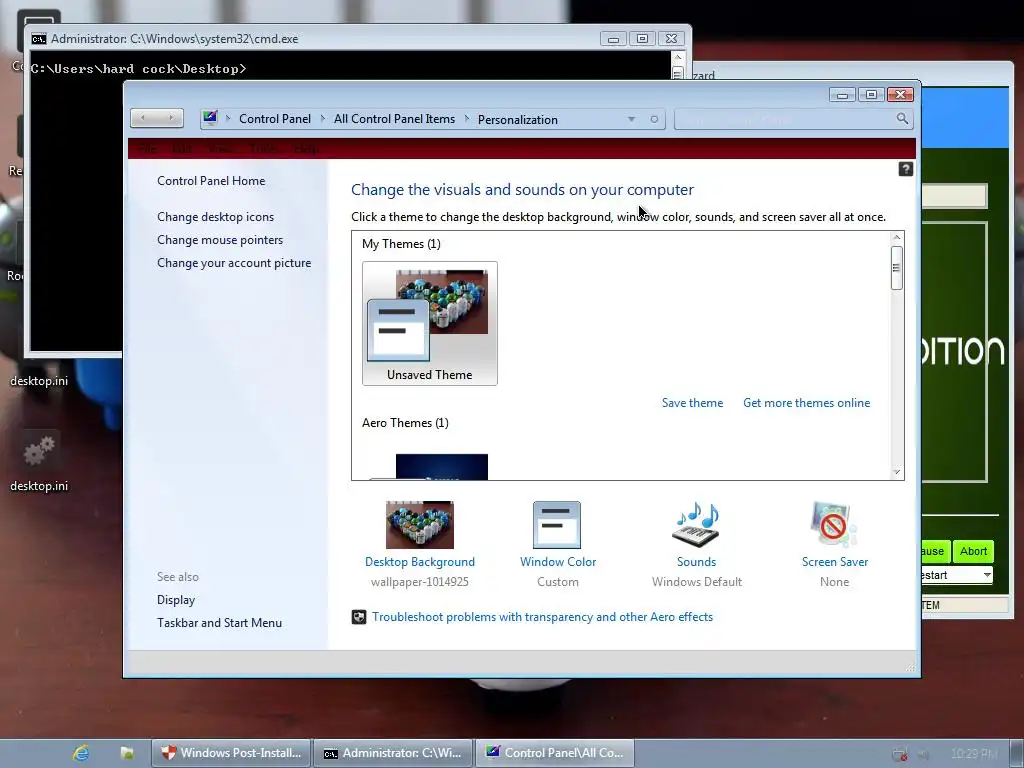This screenshot has height=768, width=1024.
Task: Open the Sounds keyboard icon
Action: tap(696, 524)
